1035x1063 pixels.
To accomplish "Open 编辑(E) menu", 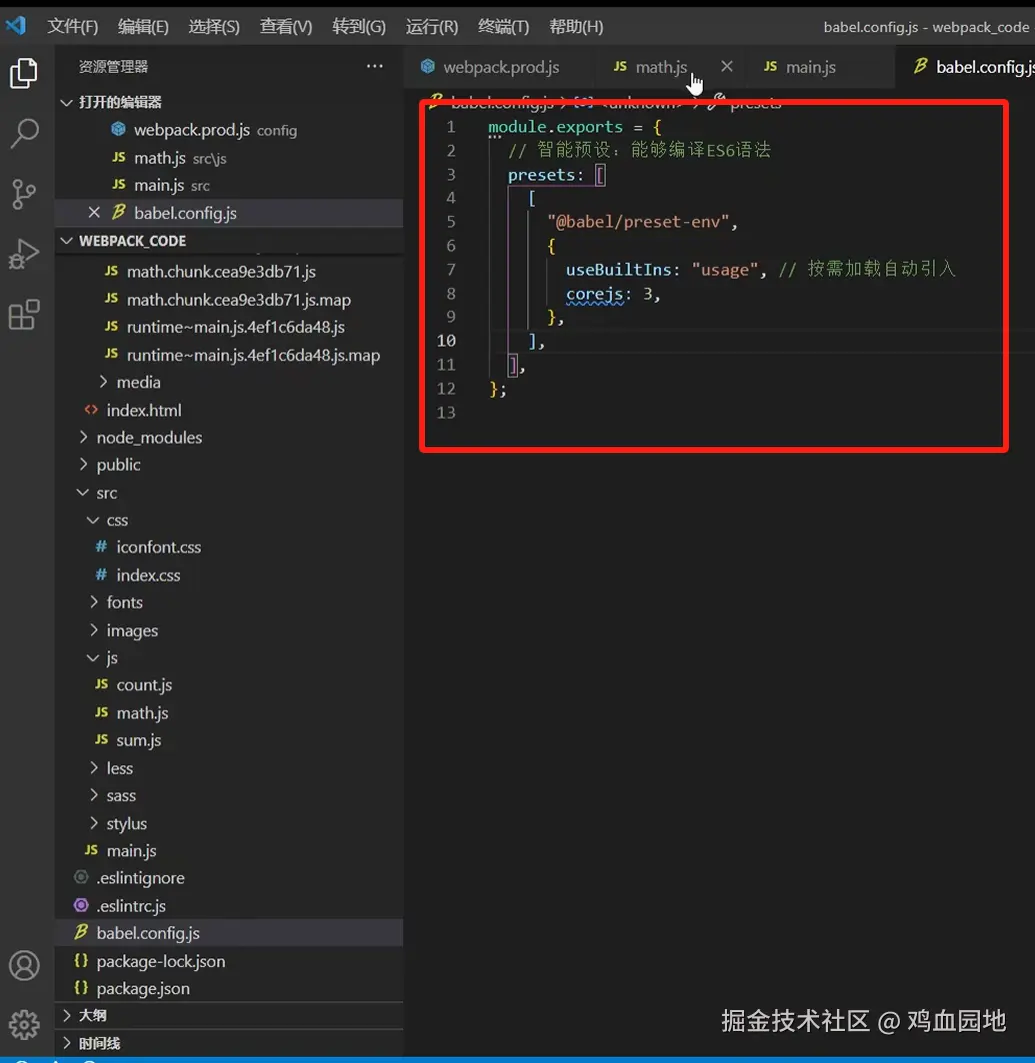I will click(143, 26).
